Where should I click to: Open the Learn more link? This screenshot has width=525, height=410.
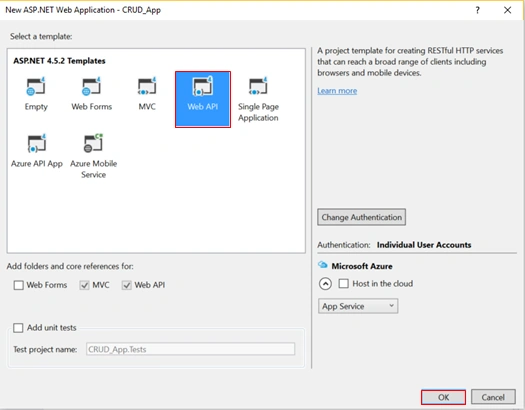pos(337,91)
